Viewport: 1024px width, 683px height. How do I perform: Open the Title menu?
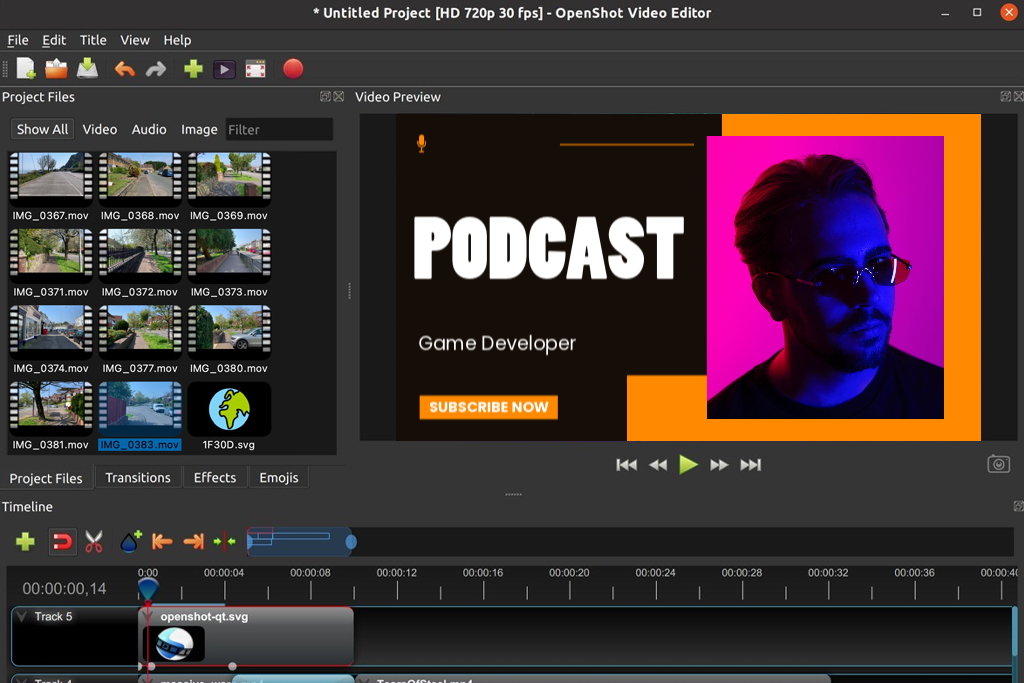click(x=93, y=40)
